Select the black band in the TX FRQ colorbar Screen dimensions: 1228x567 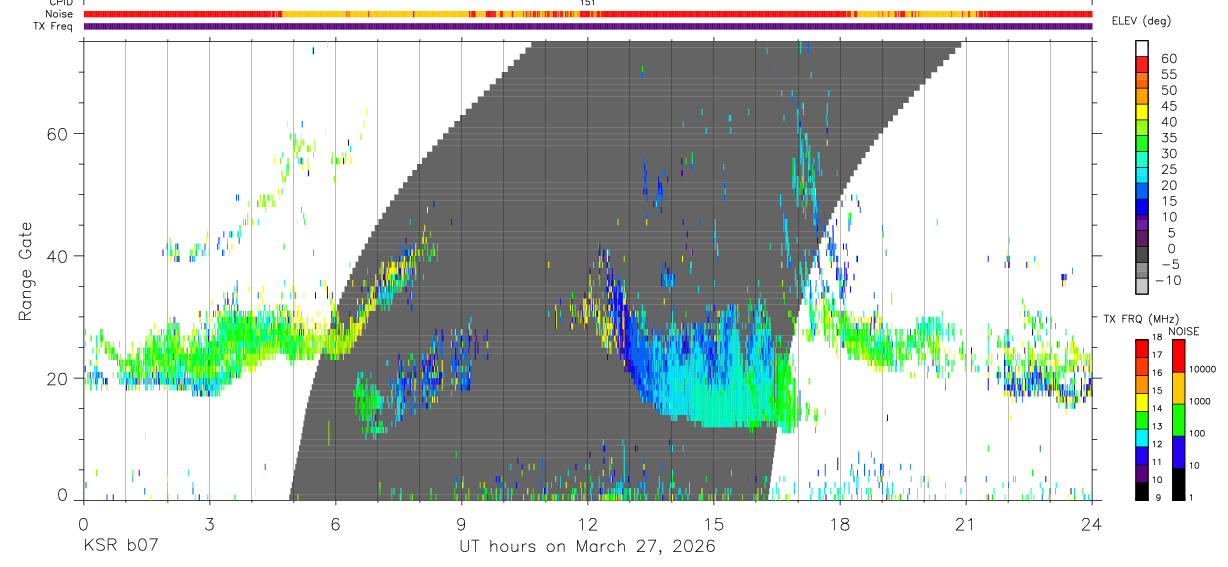1142,490
